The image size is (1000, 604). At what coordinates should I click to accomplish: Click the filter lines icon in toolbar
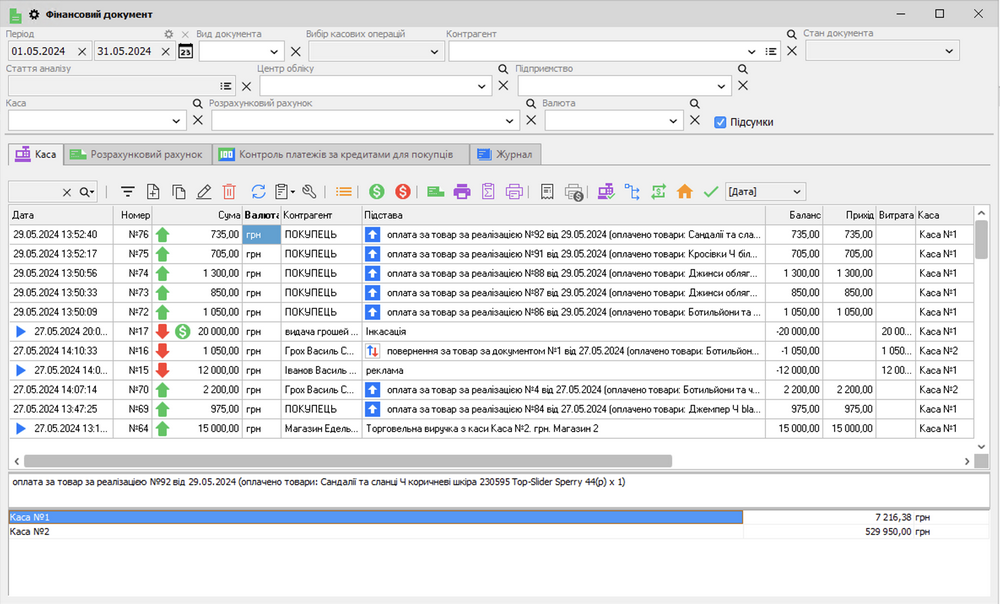point(127,191)
